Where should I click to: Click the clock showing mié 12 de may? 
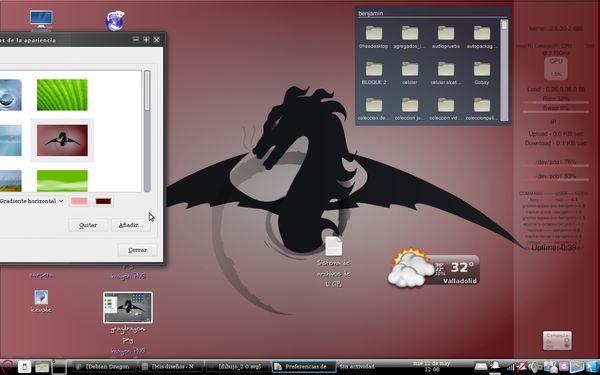[x=432, y=367]
